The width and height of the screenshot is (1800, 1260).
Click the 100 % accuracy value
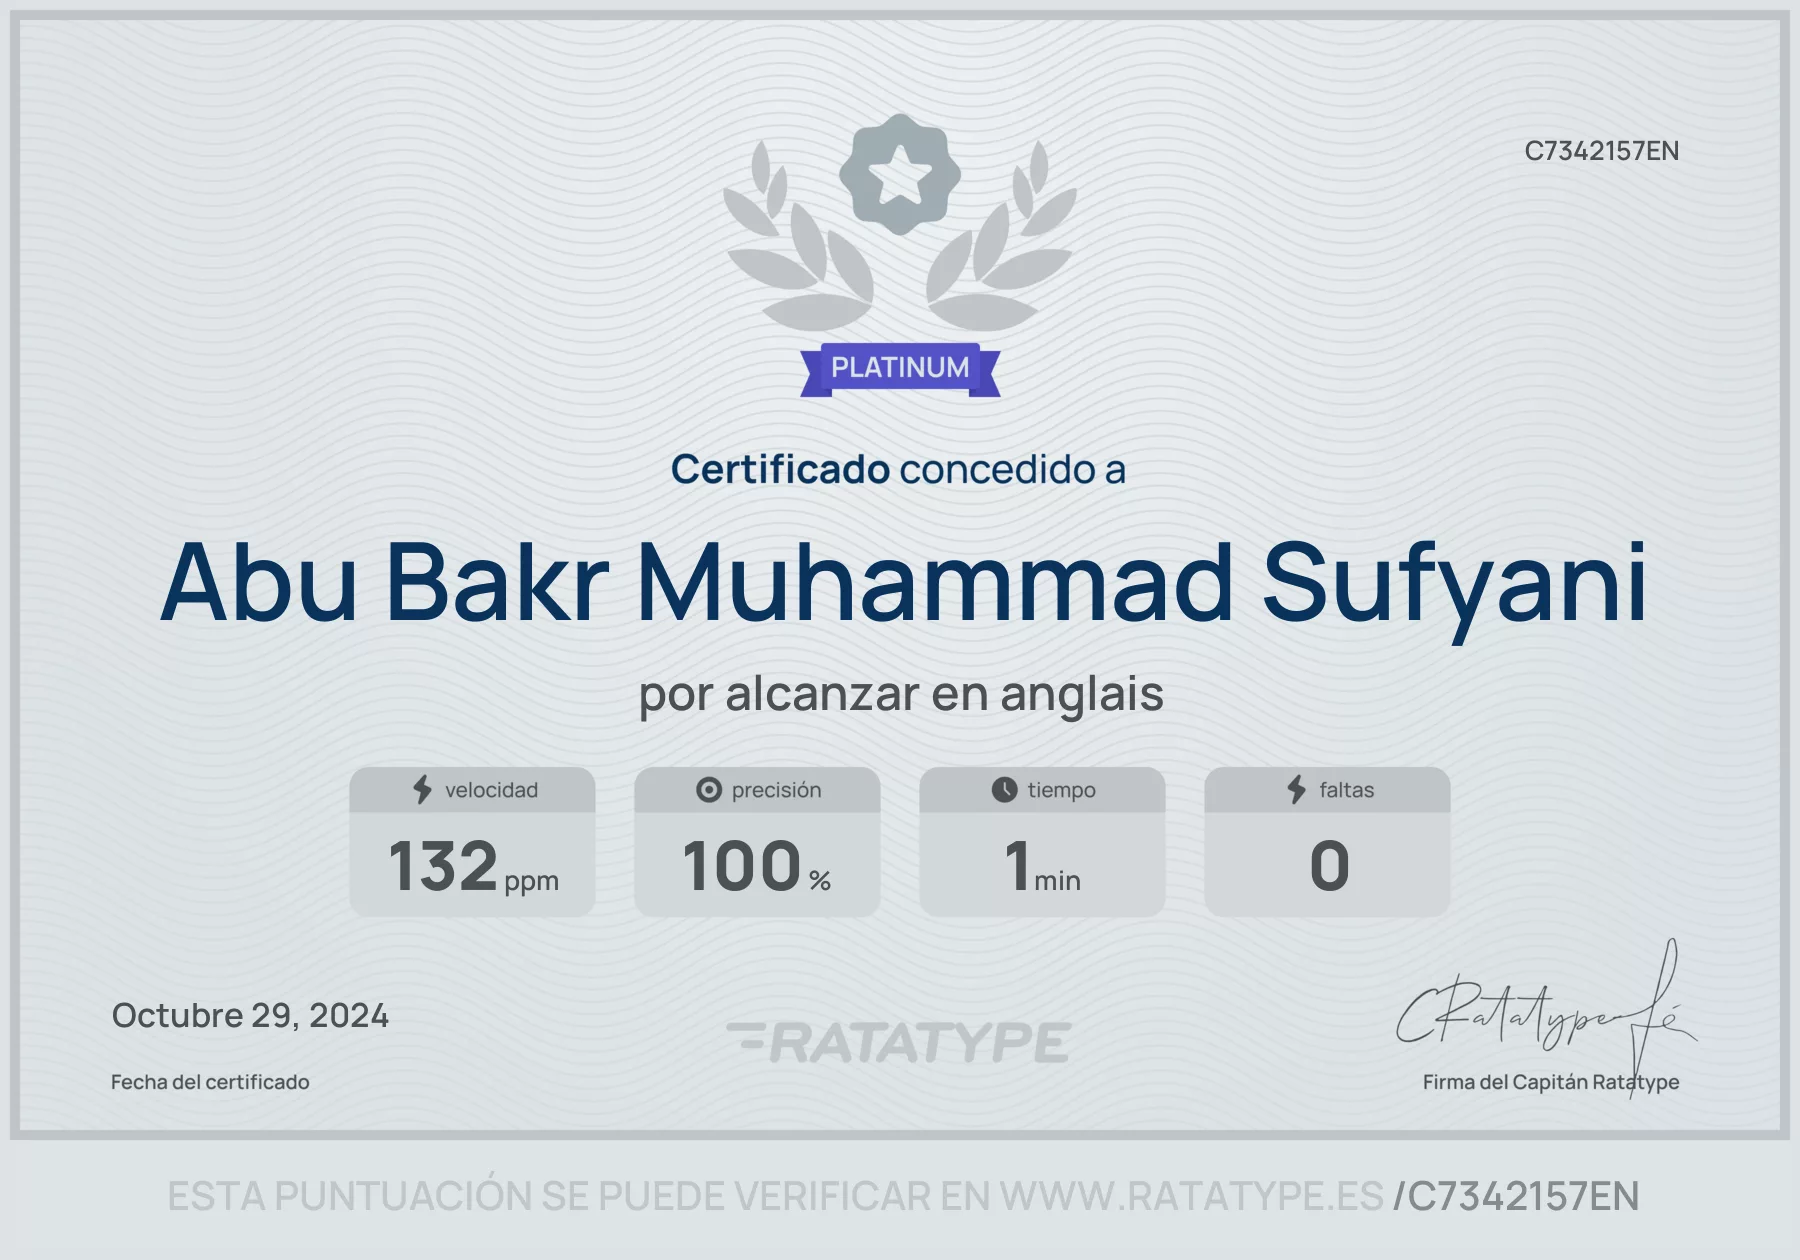coord(757,866)
